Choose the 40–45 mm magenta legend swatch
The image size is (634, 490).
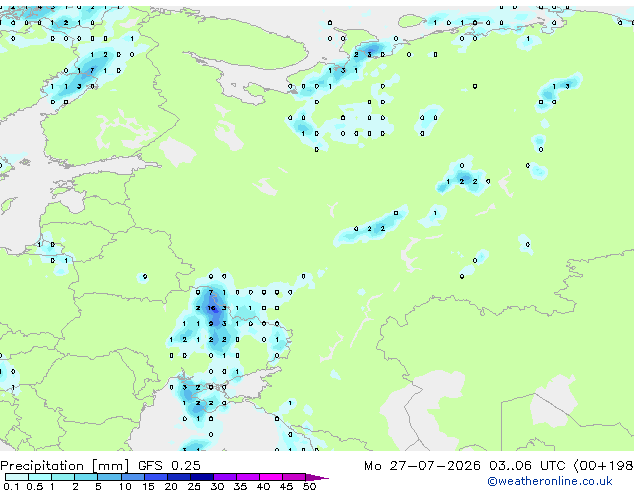[271, 477]
